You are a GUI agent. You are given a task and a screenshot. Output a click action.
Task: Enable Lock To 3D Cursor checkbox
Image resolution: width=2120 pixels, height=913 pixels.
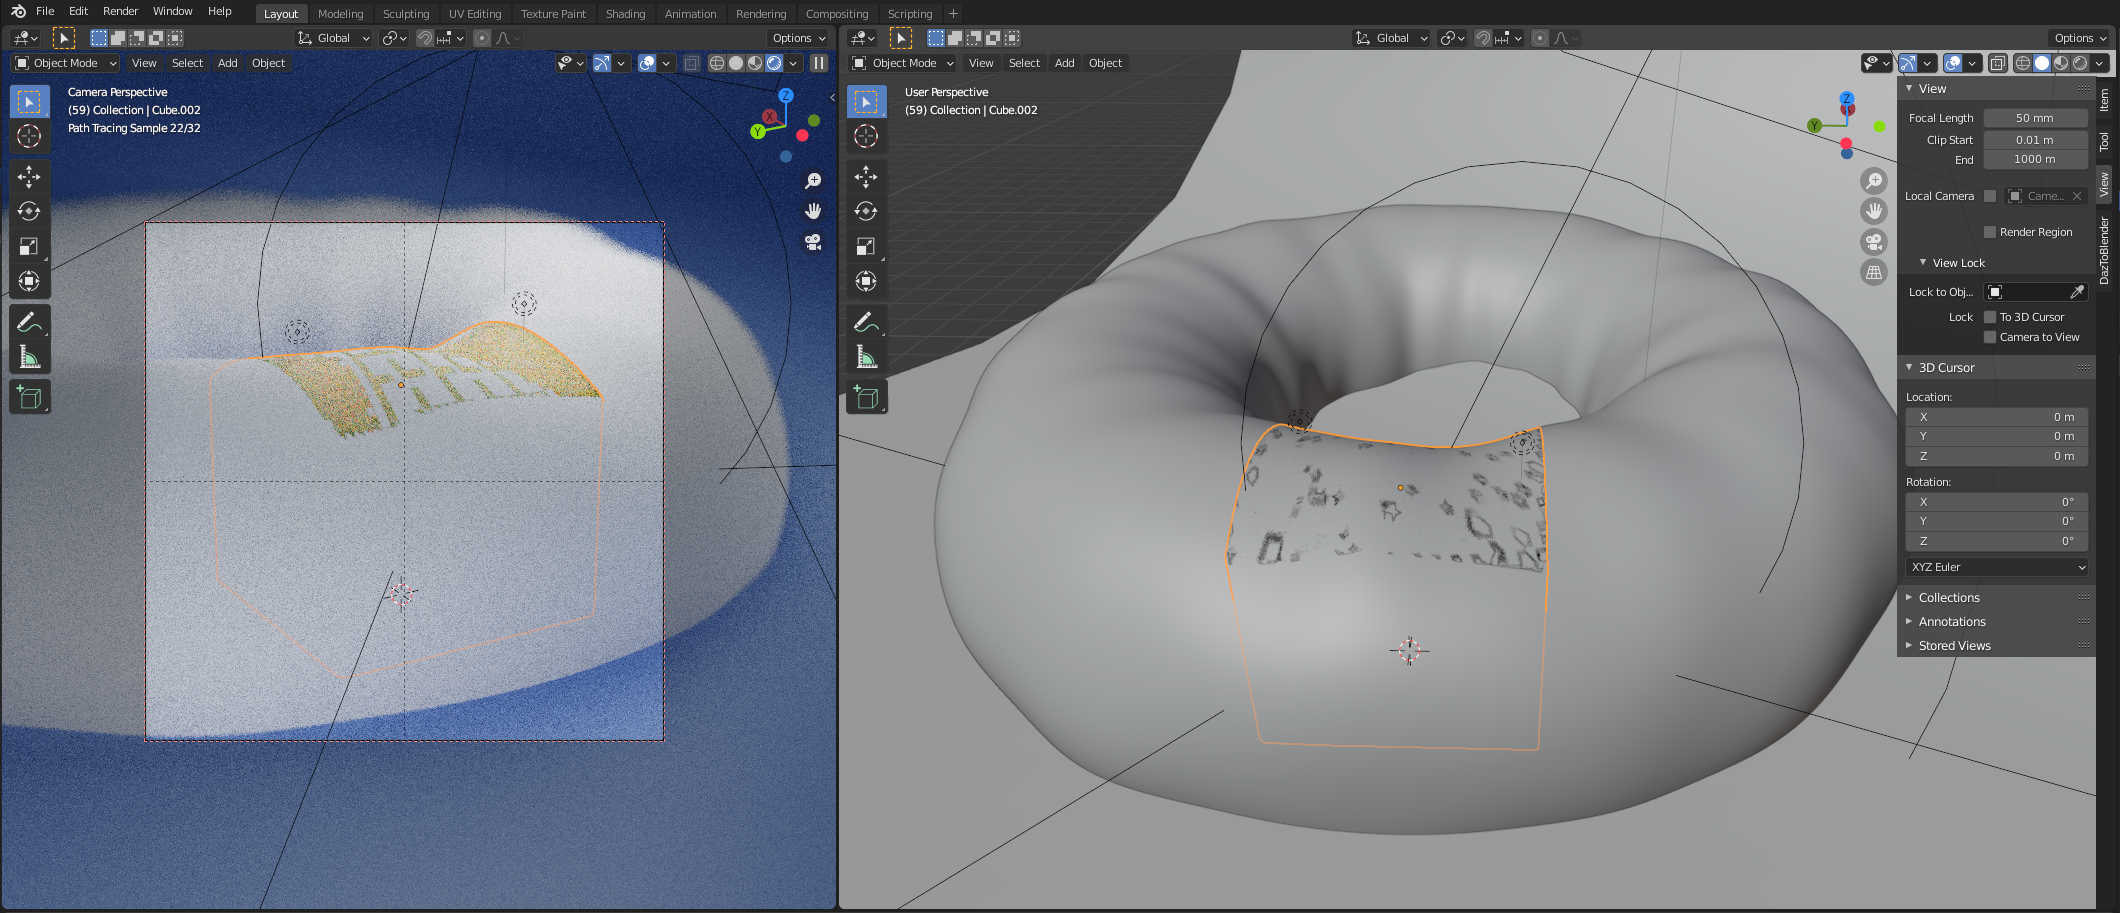1990,317
